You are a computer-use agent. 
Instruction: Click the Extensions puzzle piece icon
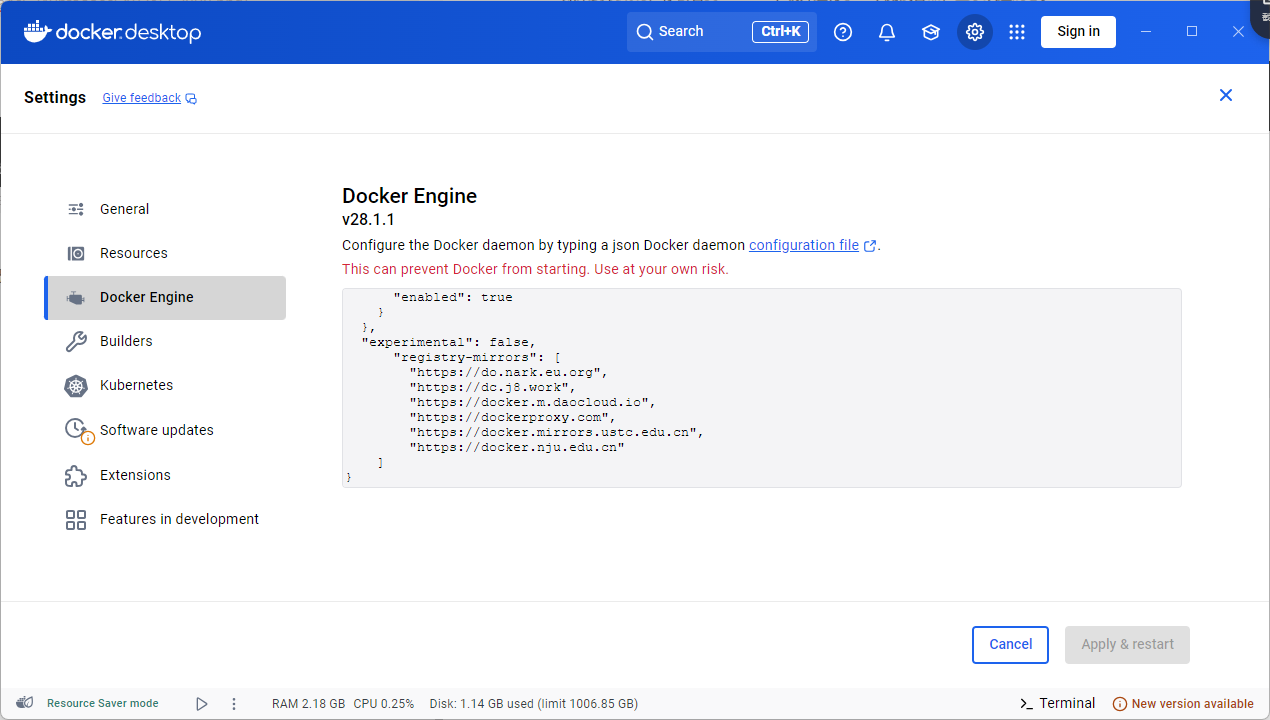point(76,475)
